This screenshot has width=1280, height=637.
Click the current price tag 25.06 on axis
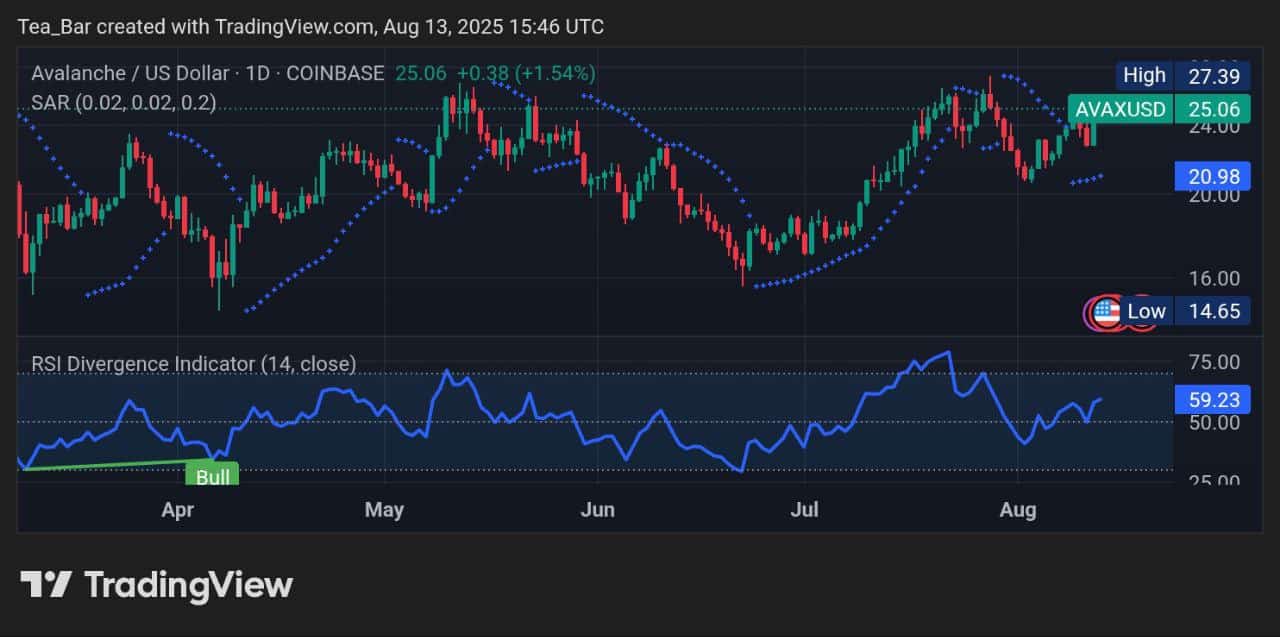click(x=1214, y=109)
